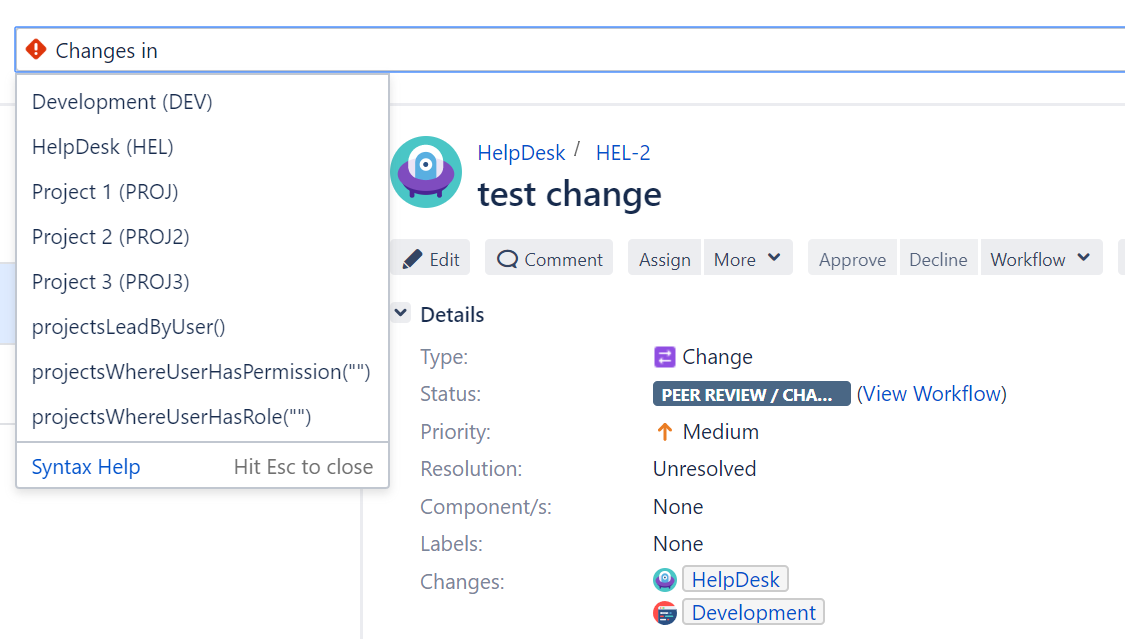
Task: Open the HelpDesk link in Changes
Action: coord(735,579)
